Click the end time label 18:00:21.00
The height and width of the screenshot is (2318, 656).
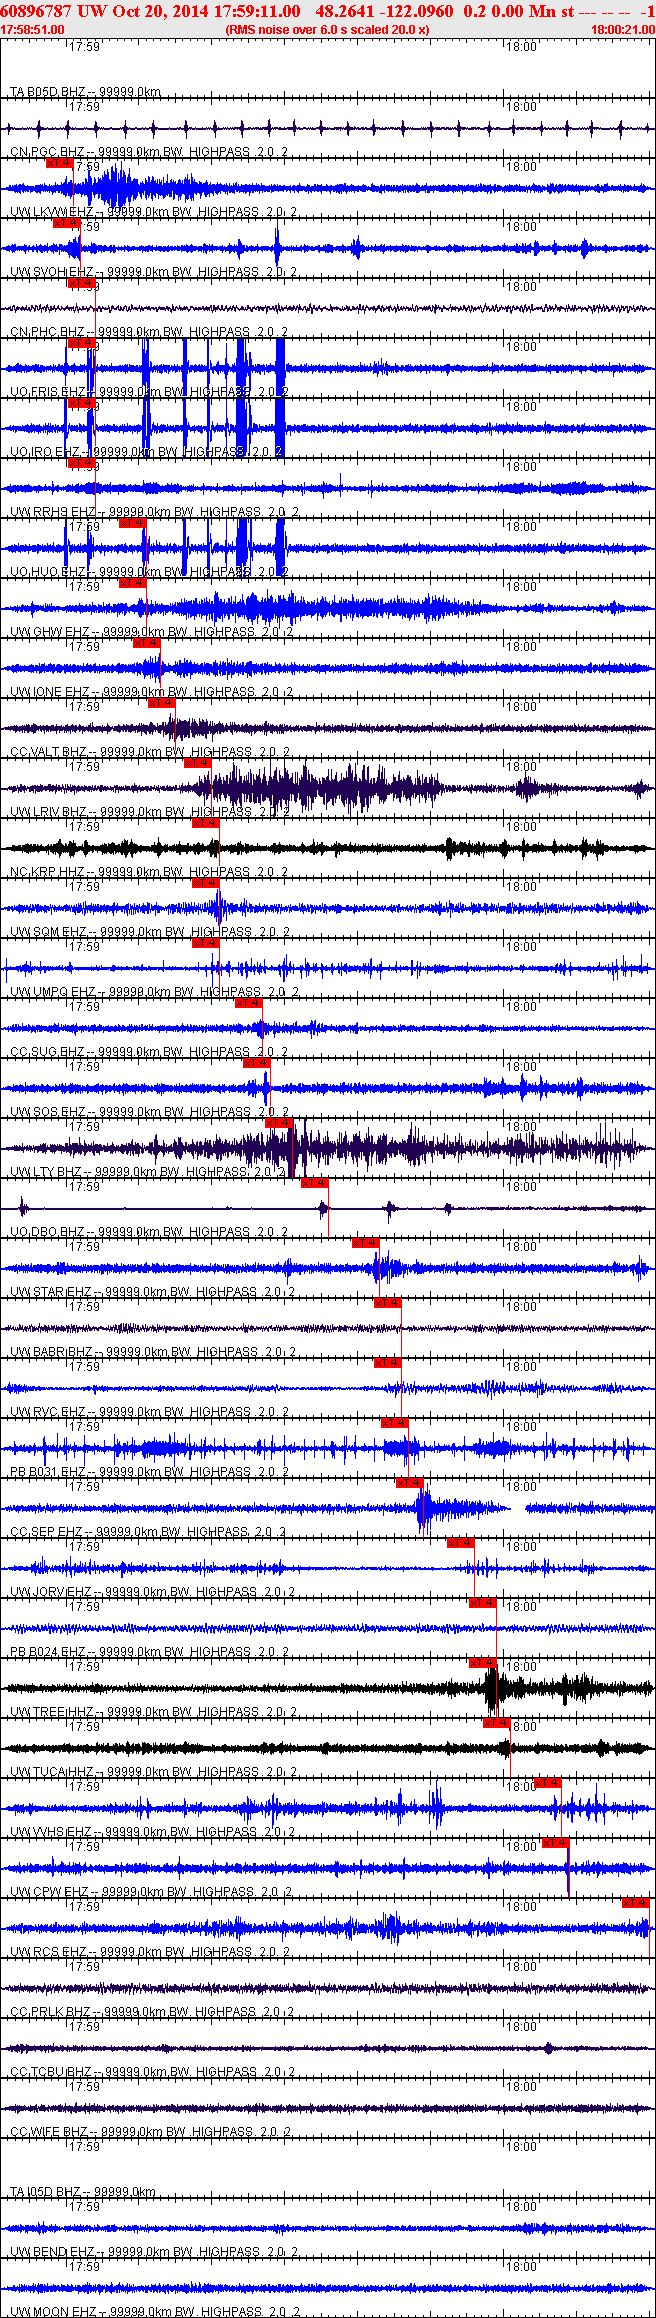622,30
